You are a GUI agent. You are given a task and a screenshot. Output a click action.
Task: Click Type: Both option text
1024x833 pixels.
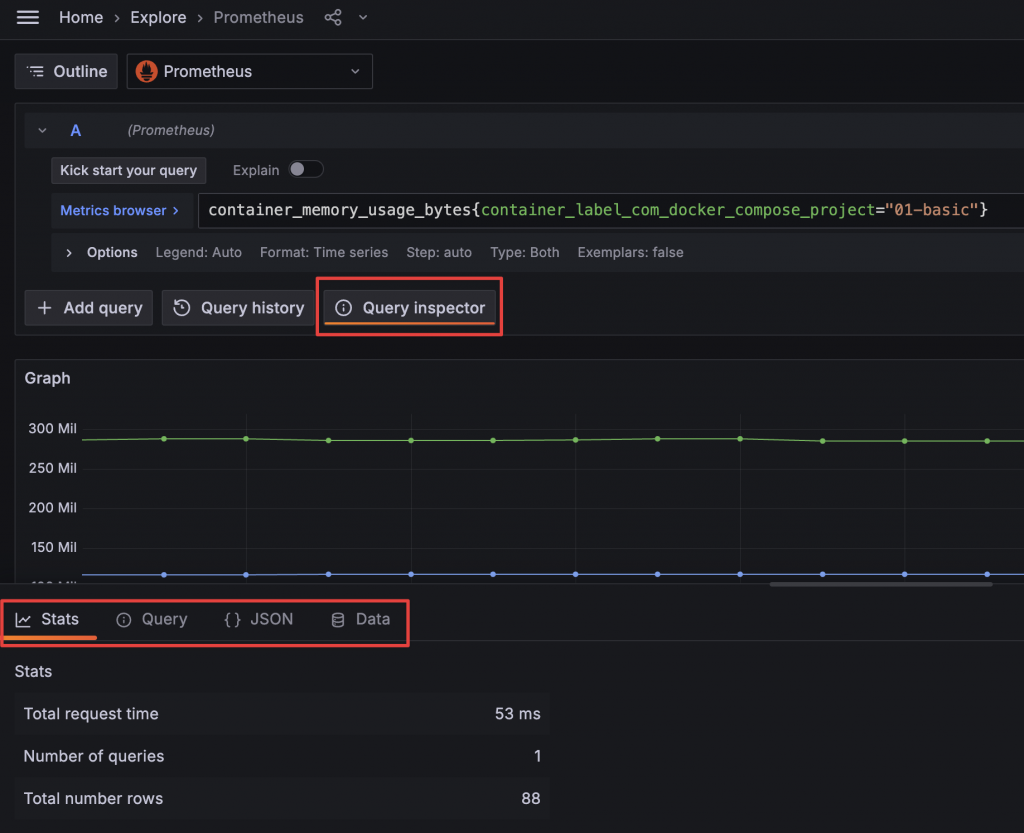[524, 253]
